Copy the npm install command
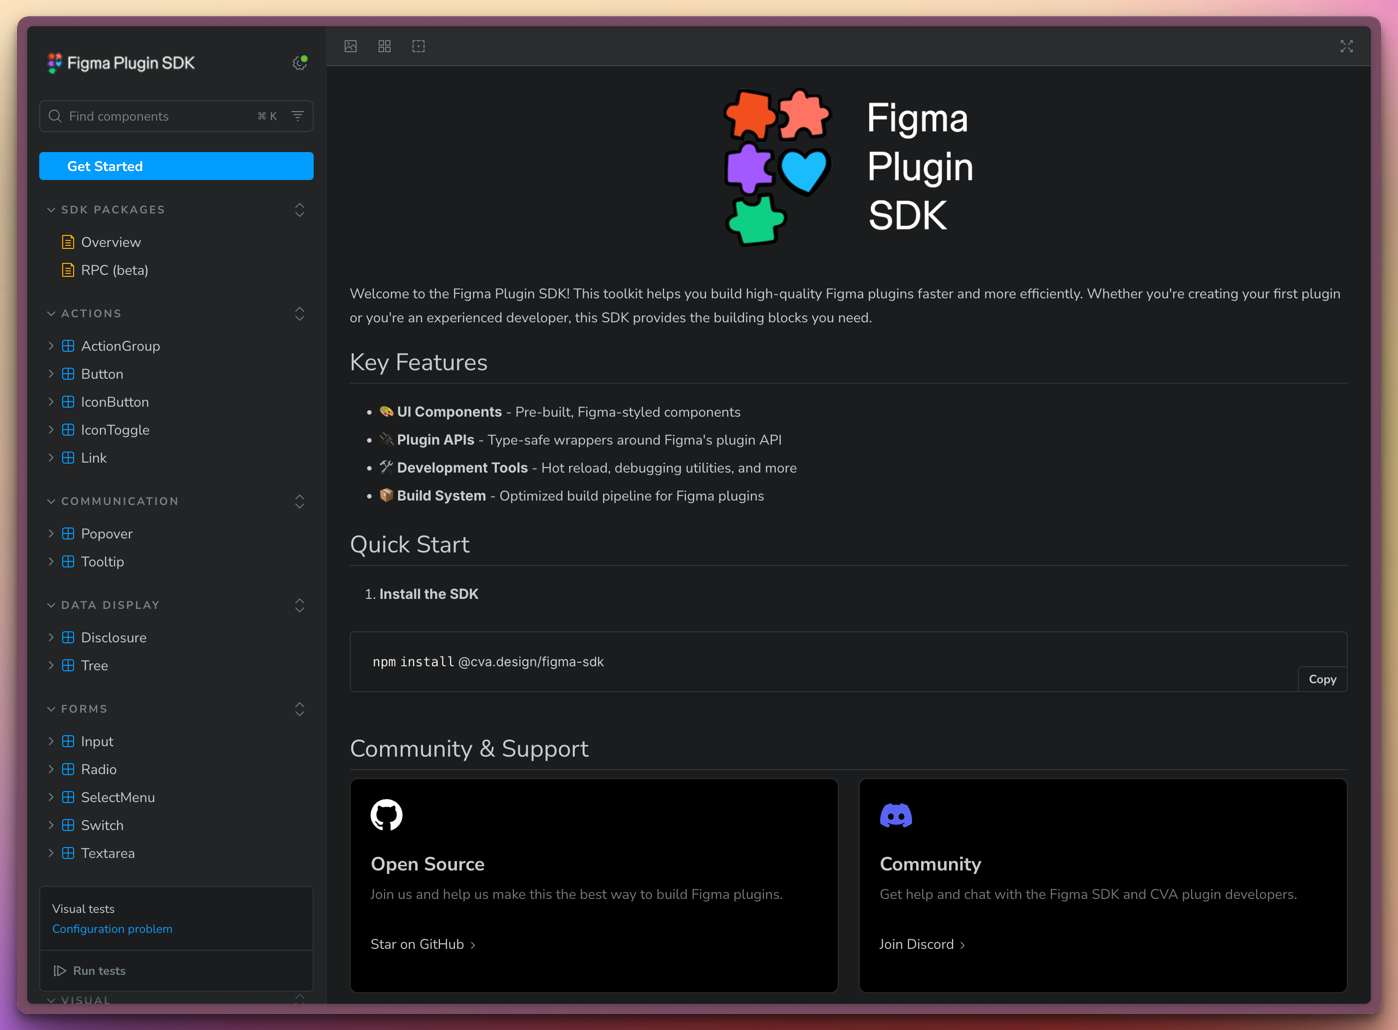The height and width of the screenshot is (1030, 1398). click(x=1322, y=679)
